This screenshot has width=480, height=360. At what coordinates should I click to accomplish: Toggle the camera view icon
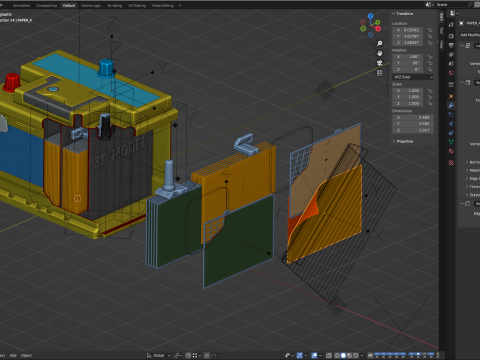pyautogui.click(x=379, y=63)
